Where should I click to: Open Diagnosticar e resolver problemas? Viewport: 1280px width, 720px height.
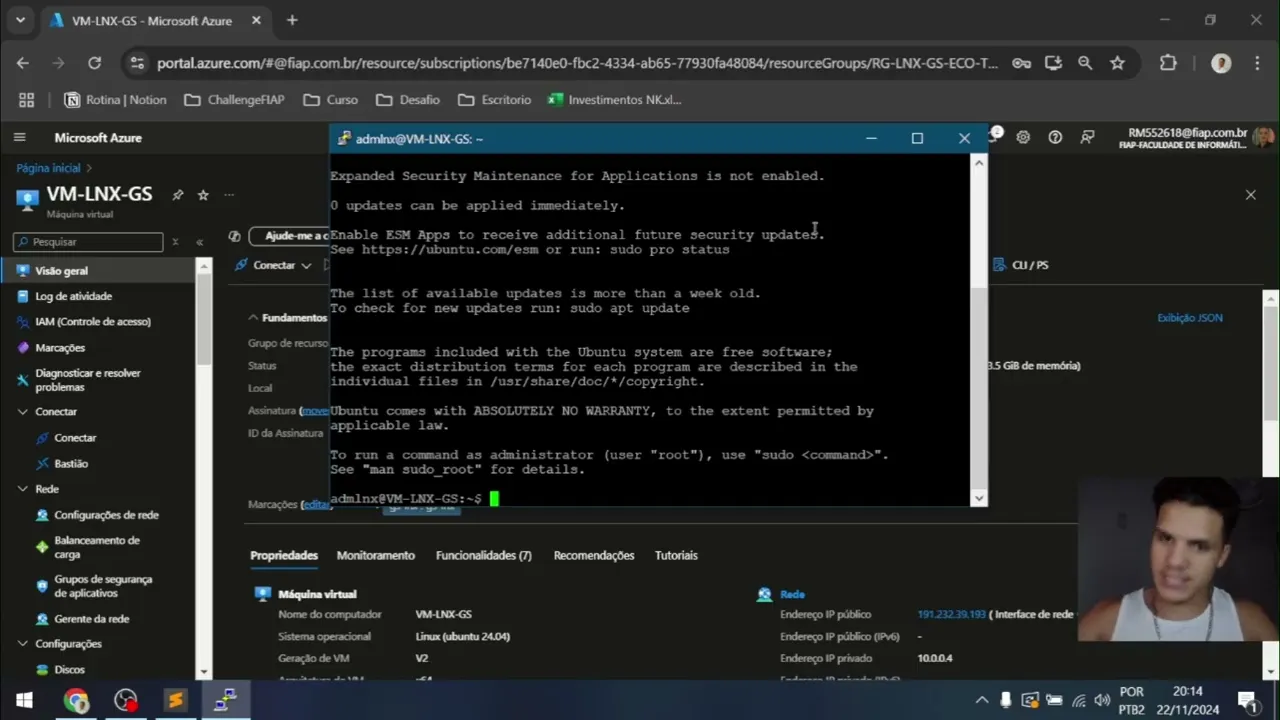tap(88, 380)
